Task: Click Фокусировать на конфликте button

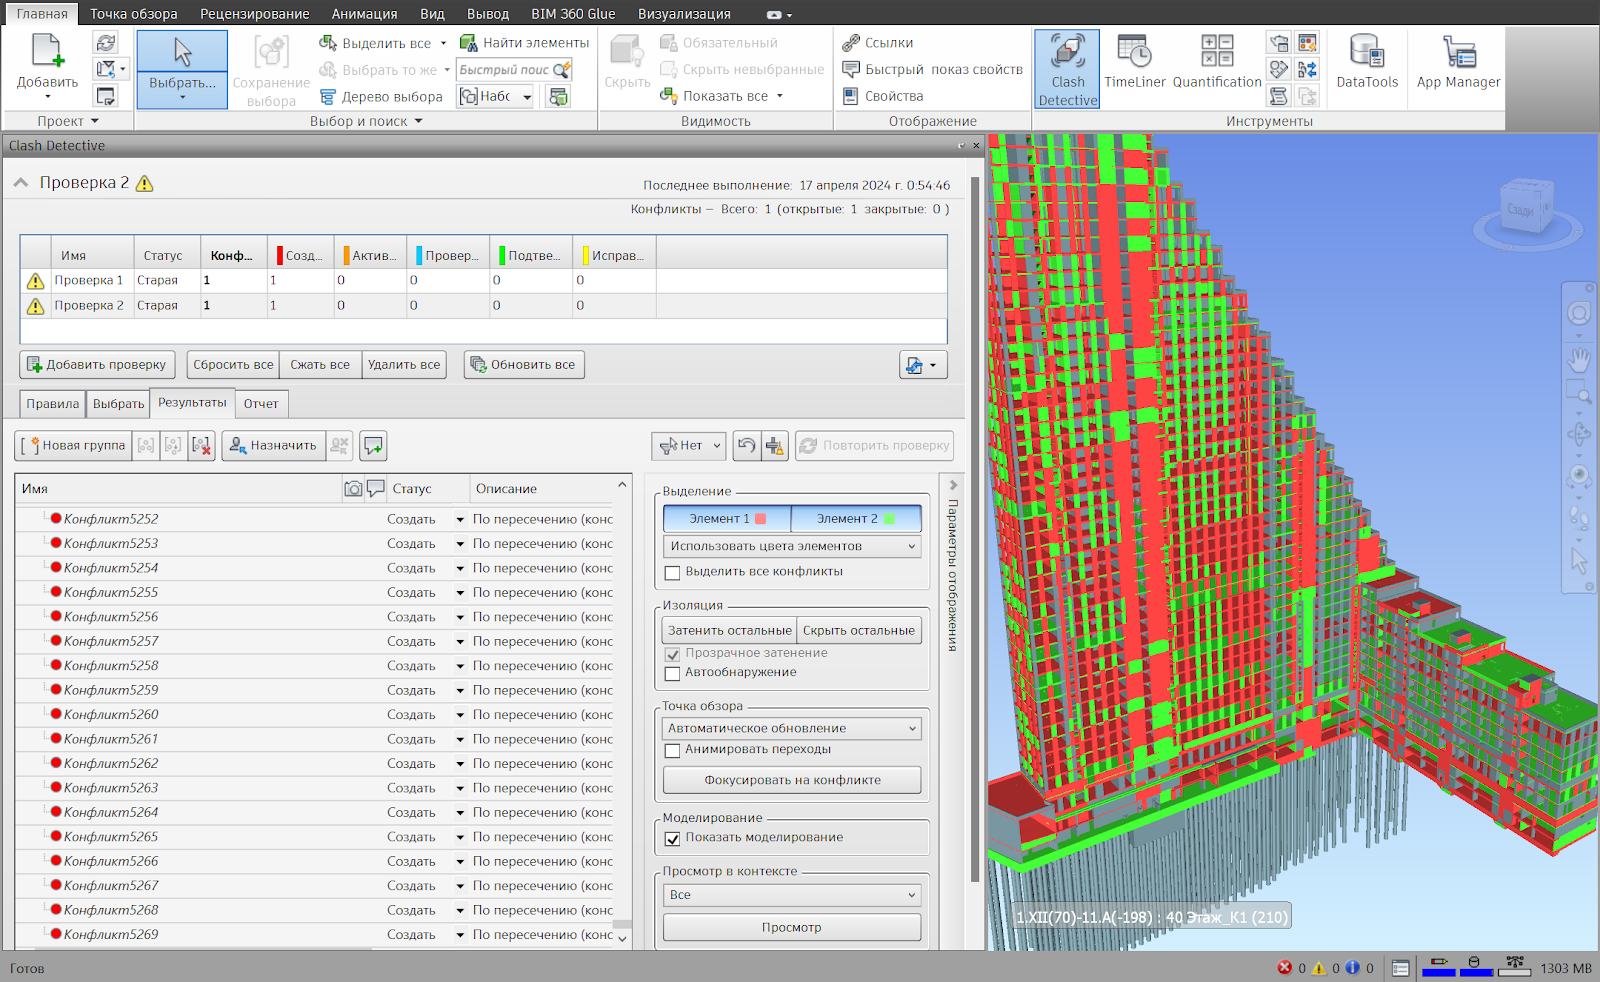Action: click(792, 780)
